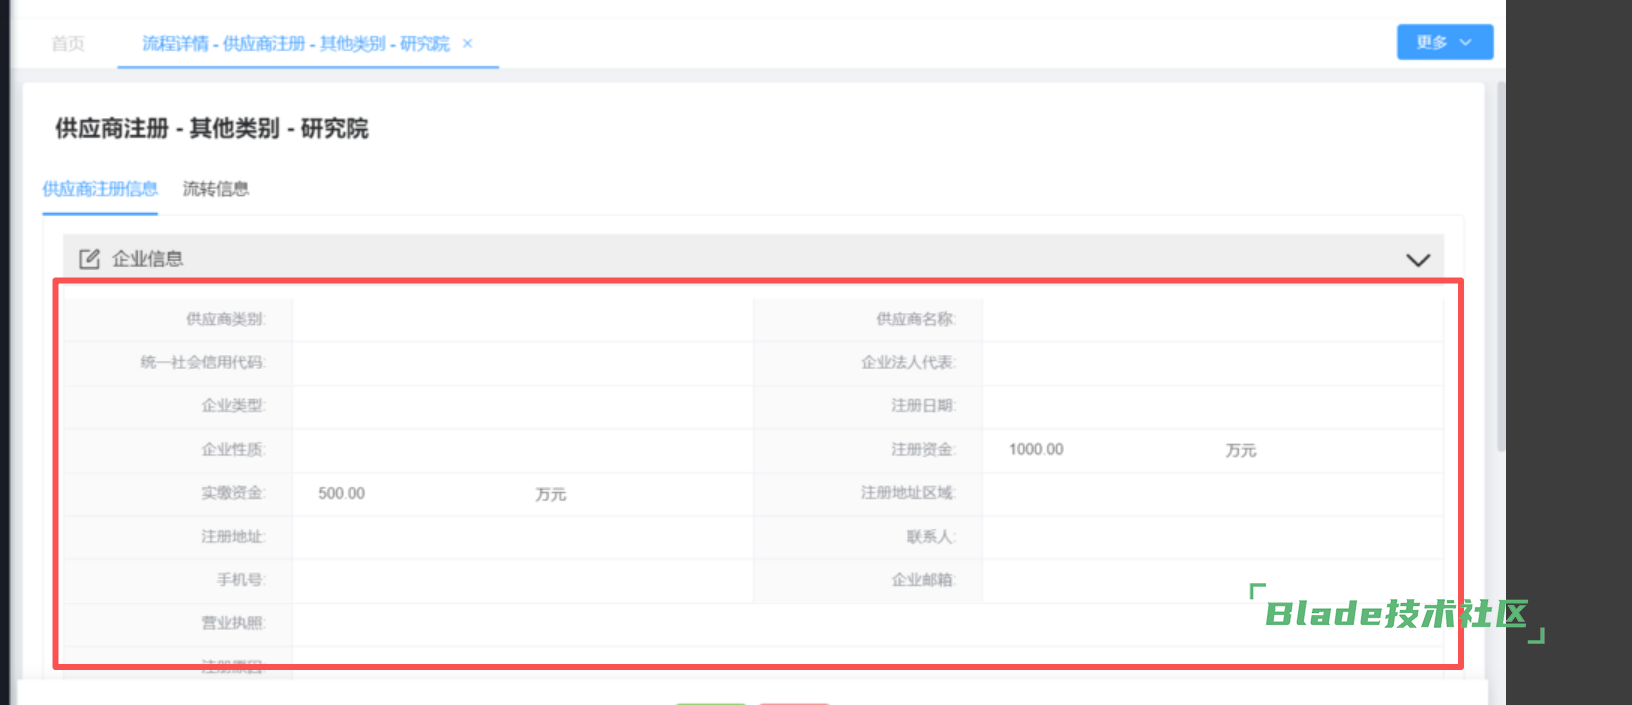
Task: Click the 企业法人代表 value field
Action: 1210,363
